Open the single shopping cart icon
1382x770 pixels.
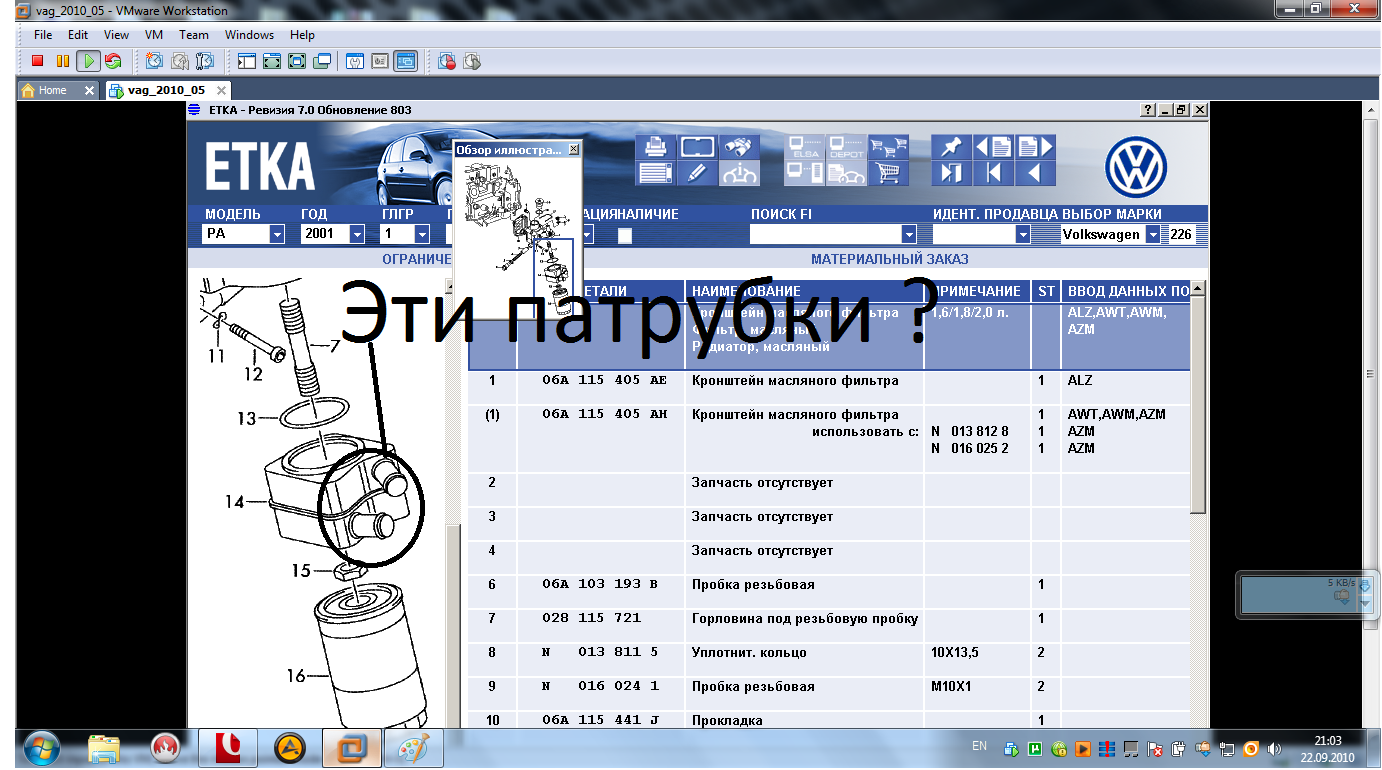(x=888, y=173)
